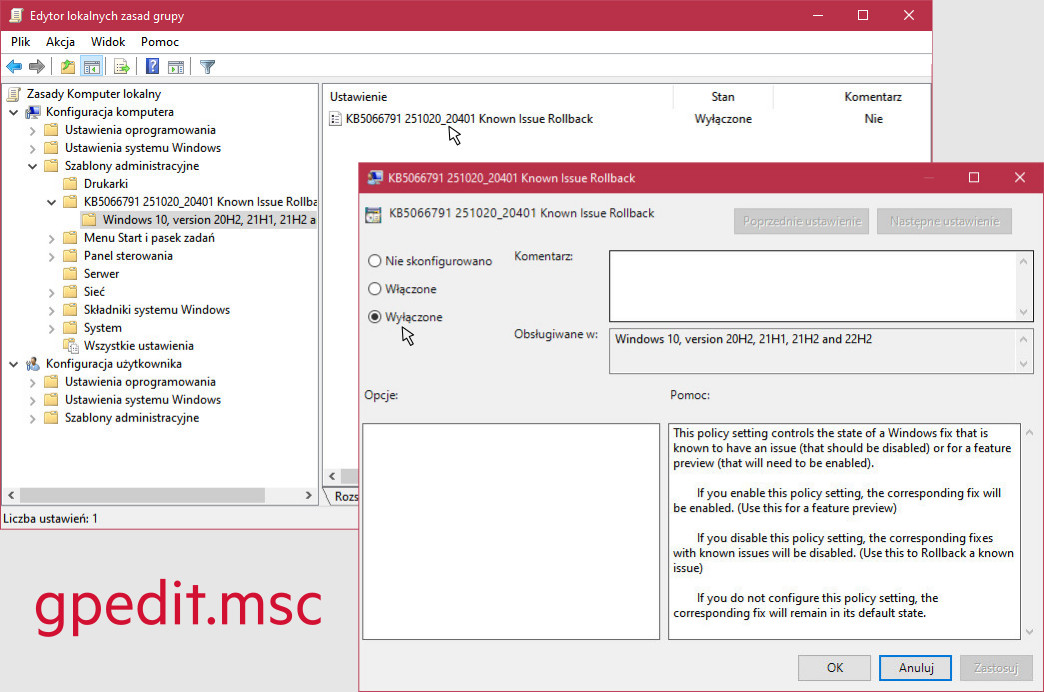Click the Back arrow toolbar icon

tap(14, 67)
